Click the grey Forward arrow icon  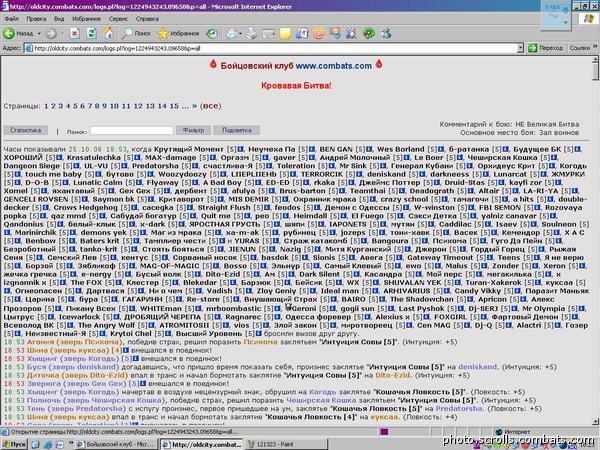coord(51,34)
